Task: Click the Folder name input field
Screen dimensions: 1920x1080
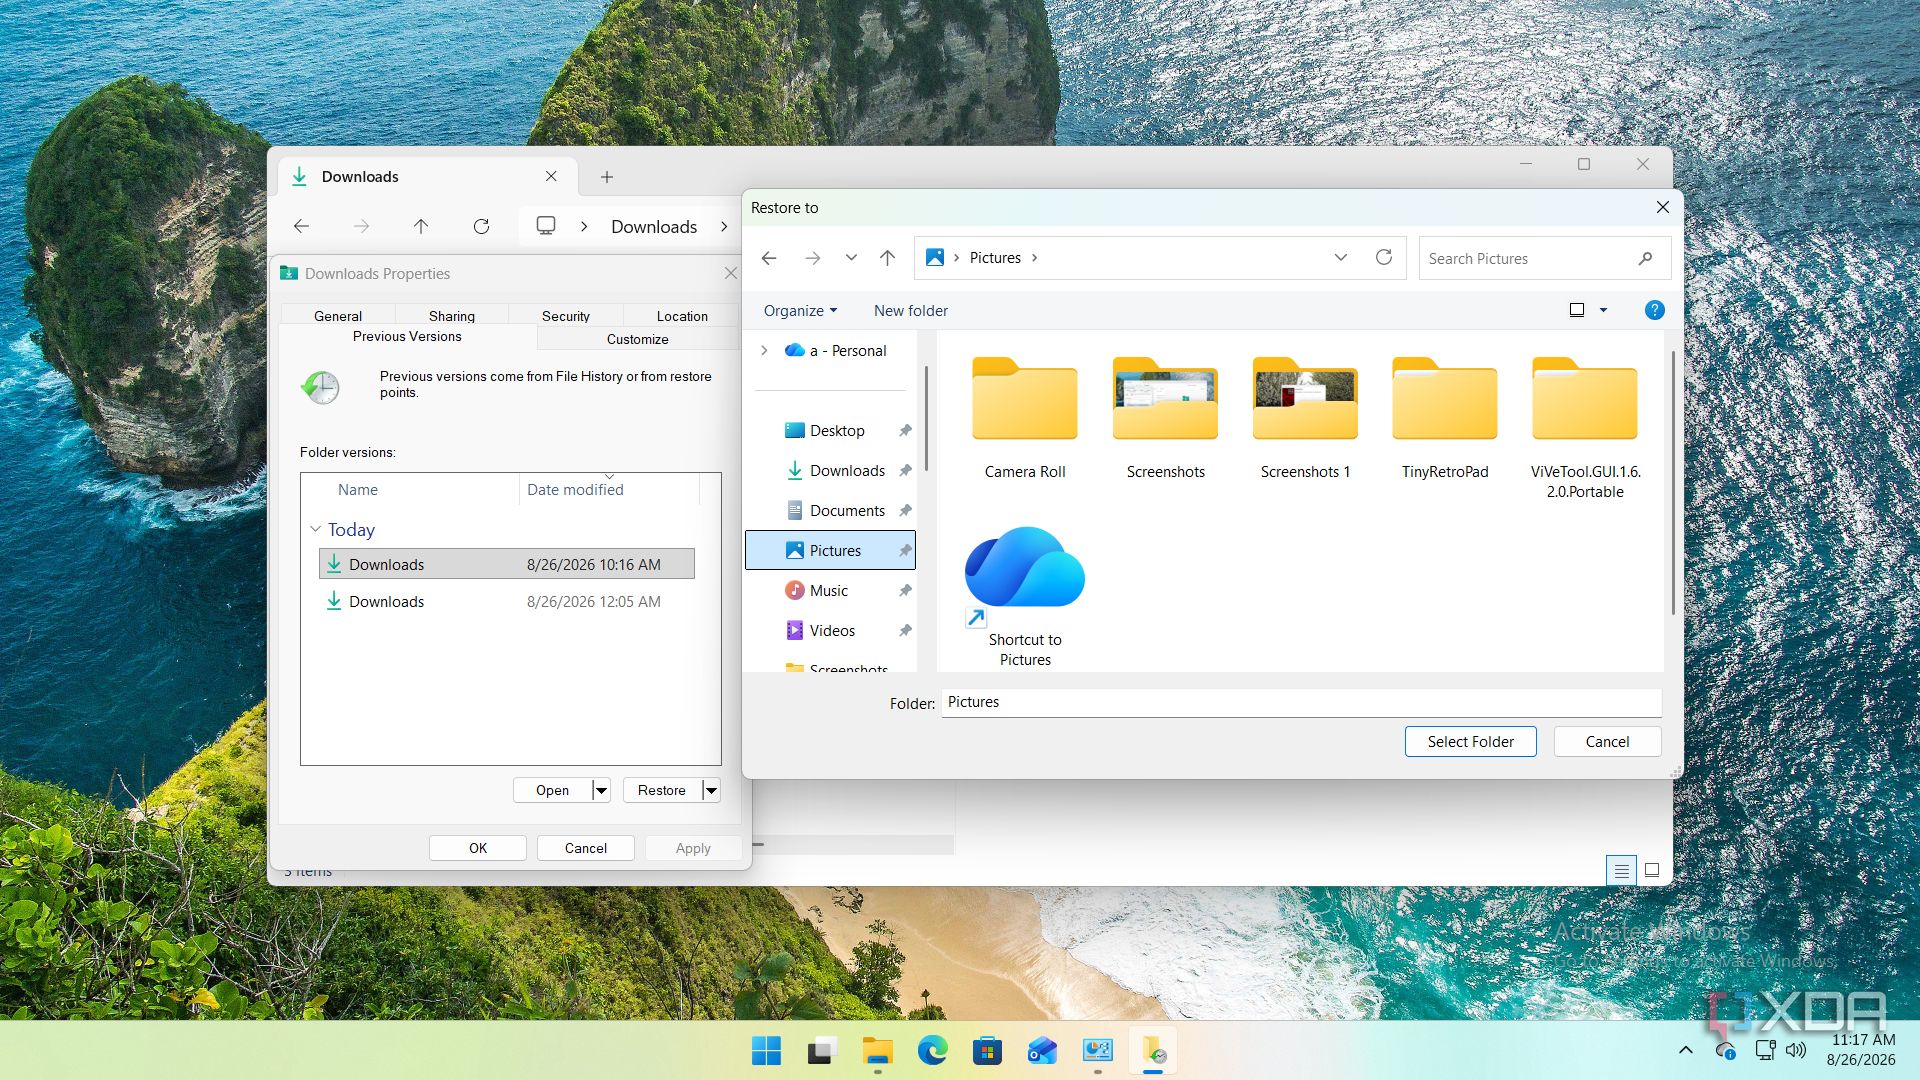Action: (1301, 702)
